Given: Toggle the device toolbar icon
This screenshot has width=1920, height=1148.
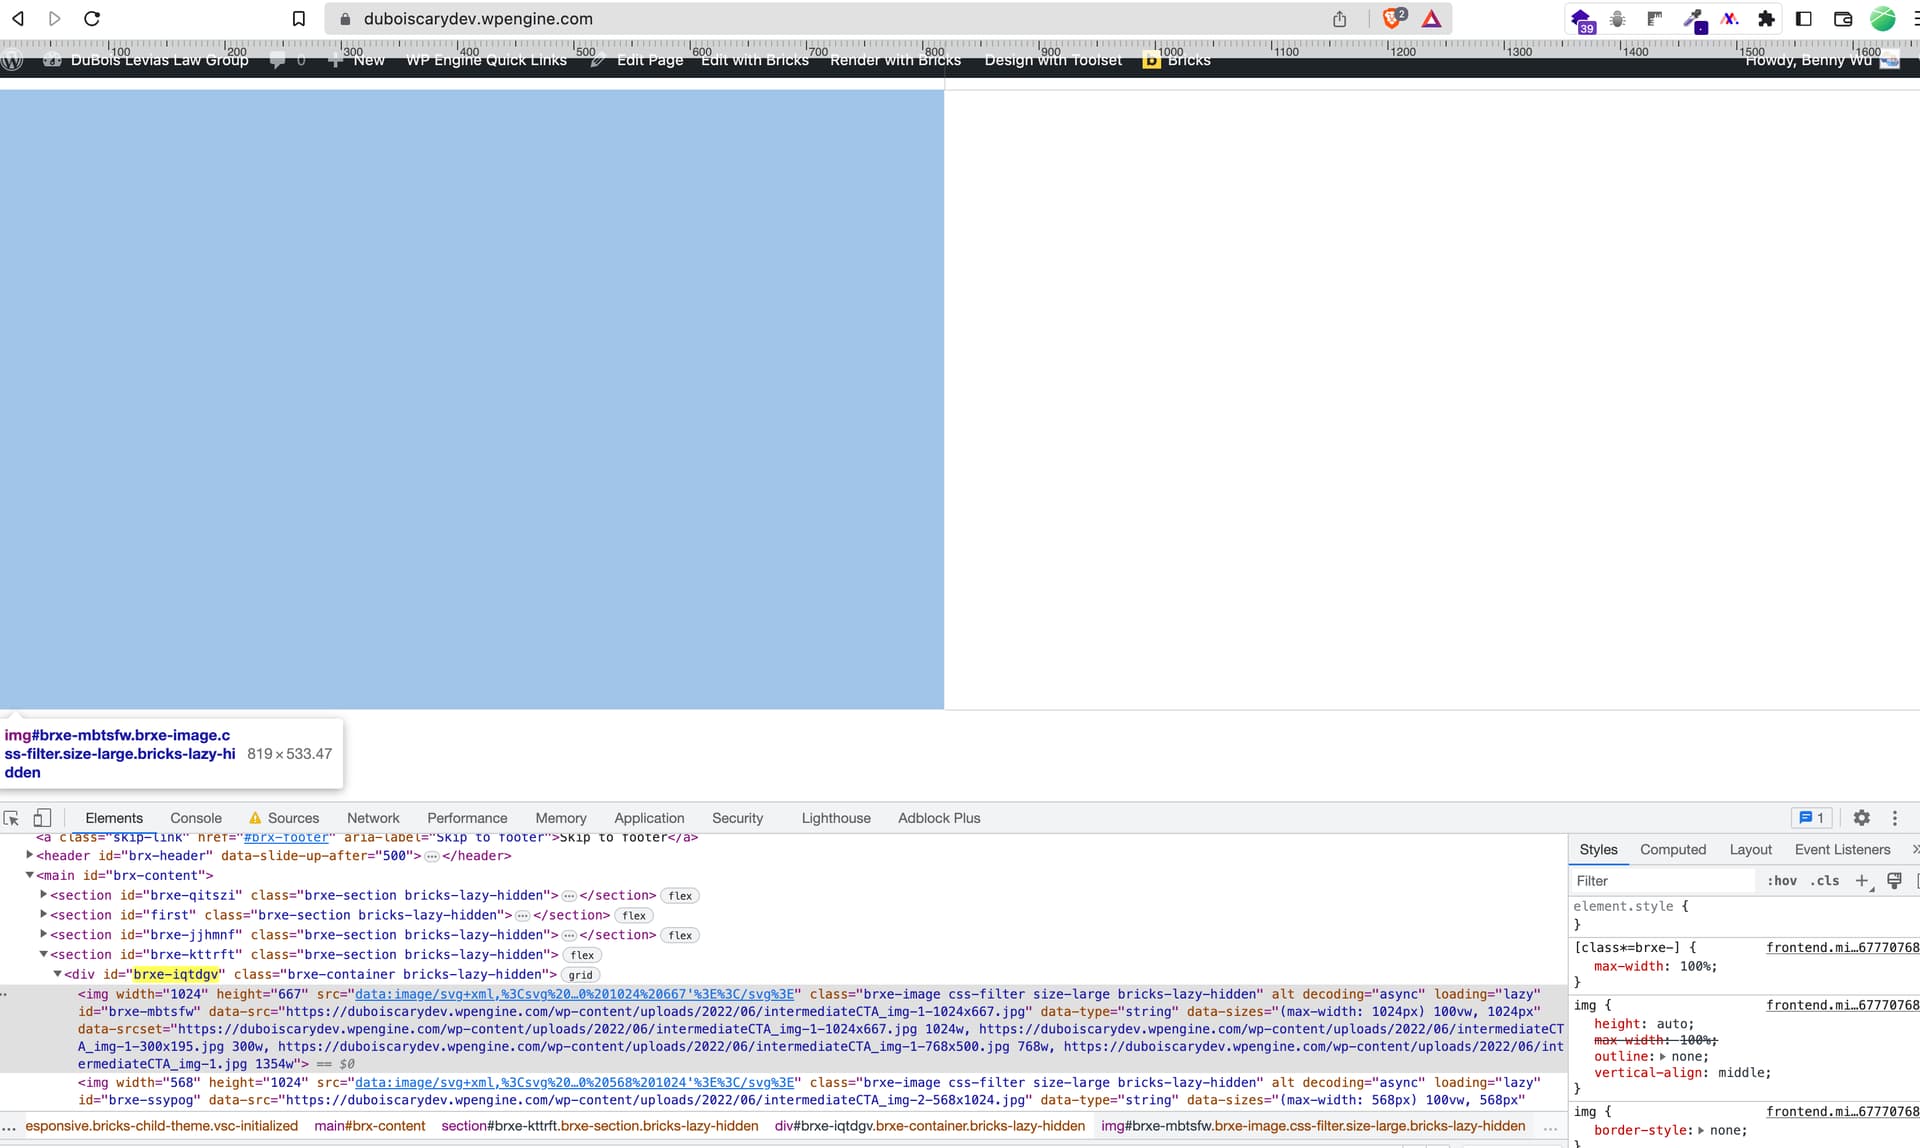Looking at the screenshot, I should [42, 818].
